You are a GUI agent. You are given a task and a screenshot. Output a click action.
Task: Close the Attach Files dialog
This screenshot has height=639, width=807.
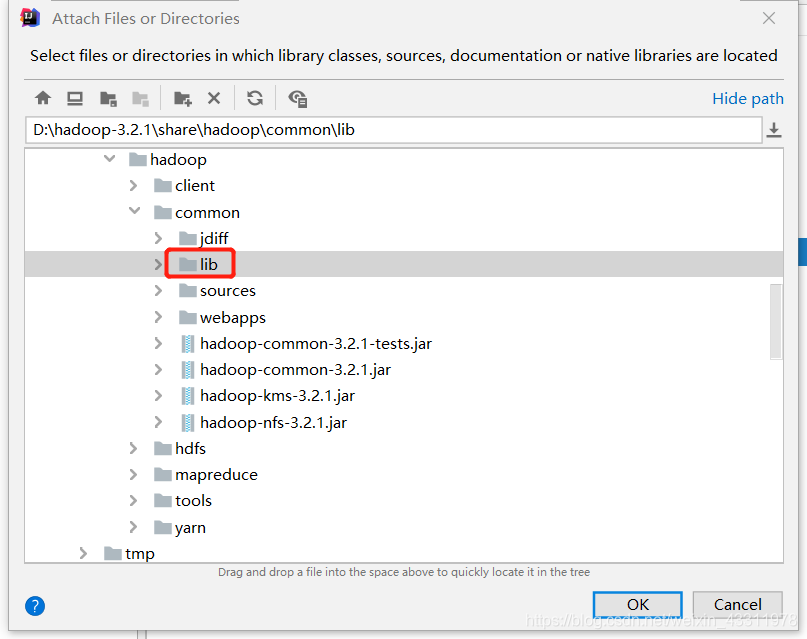point(769,19)
